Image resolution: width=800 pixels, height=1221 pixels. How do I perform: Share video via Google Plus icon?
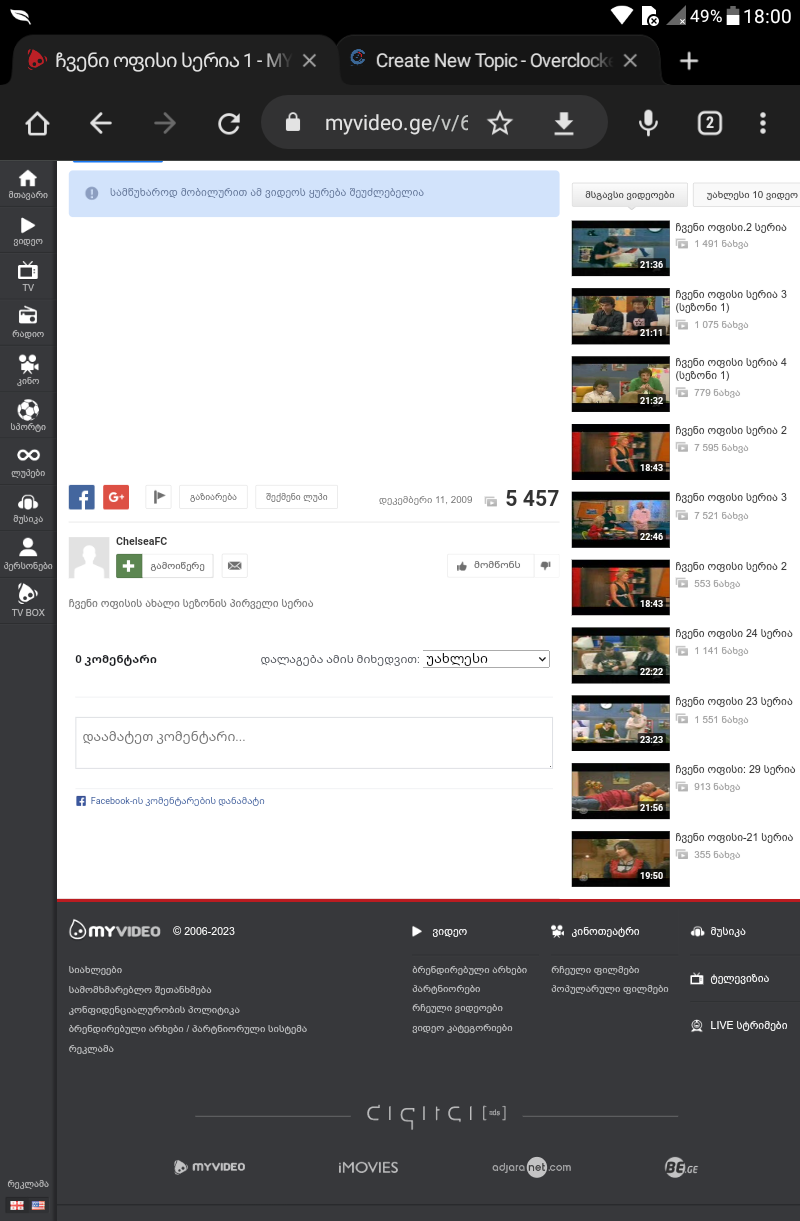pos(116,497)
